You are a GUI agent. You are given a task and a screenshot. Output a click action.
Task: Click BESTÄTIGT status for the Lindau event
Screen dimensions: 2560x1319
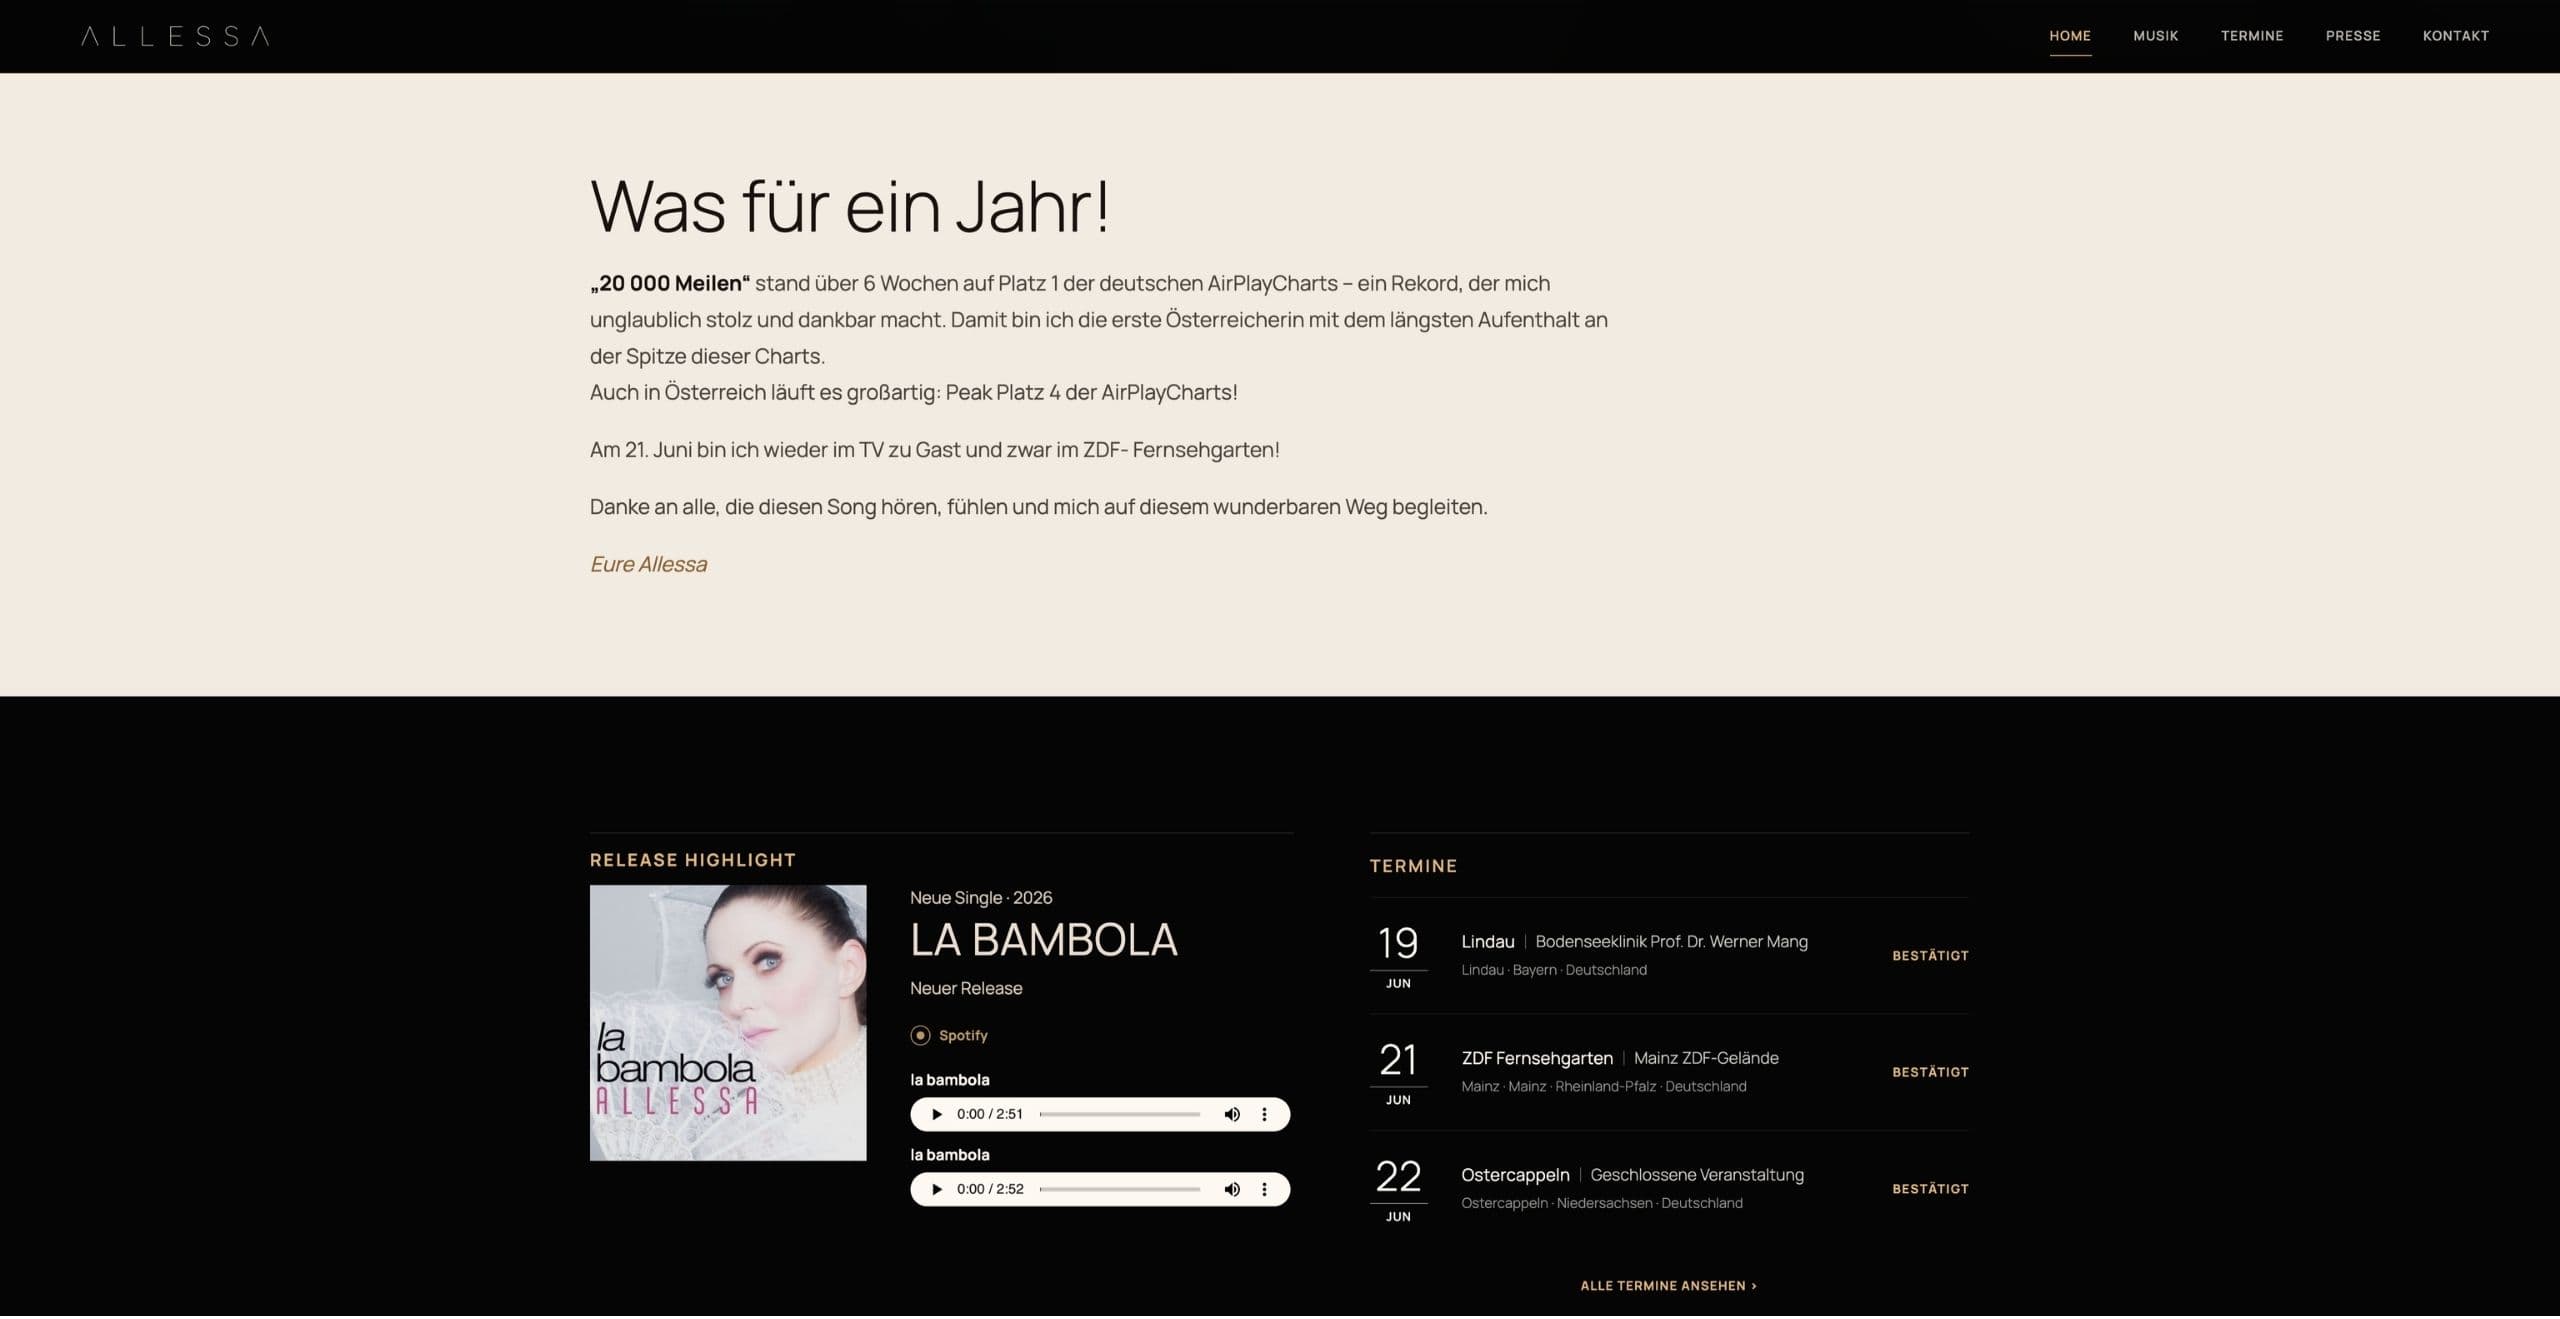point(1930,956)
